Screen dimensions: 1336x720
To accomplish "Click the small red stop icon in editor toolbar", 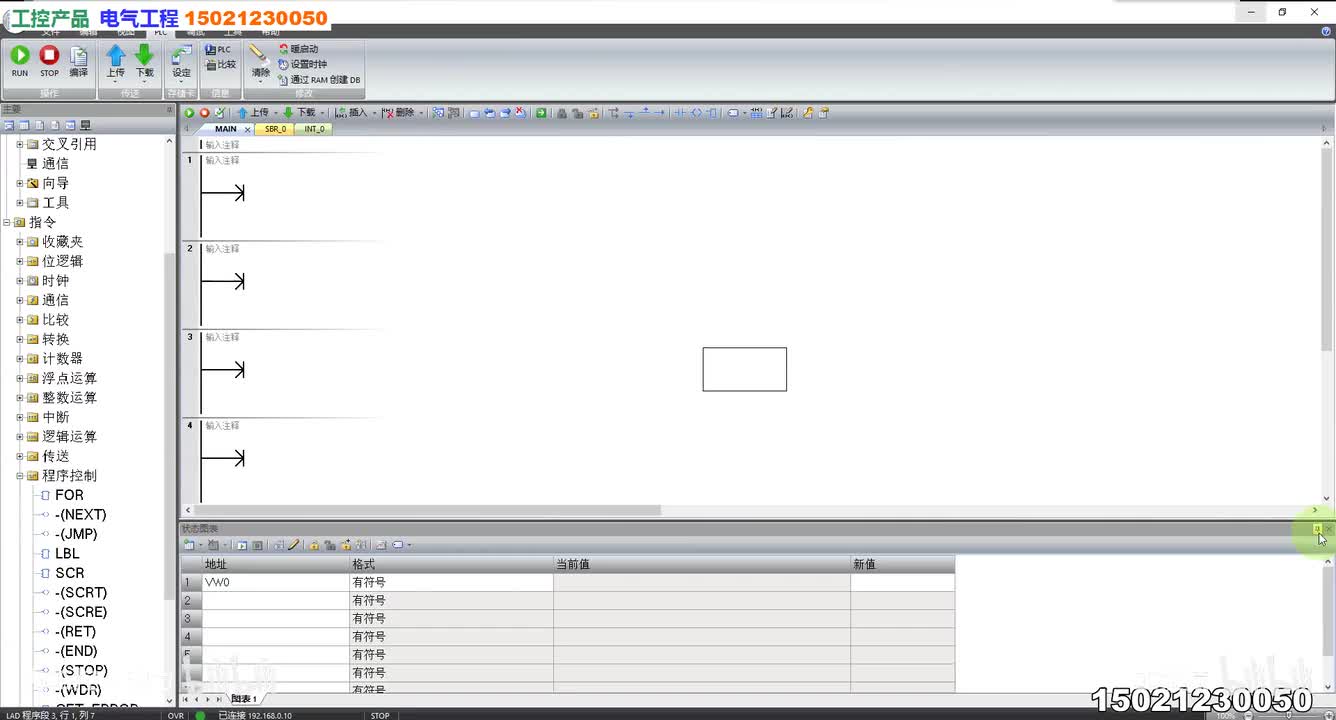I will click(x=204, y=113).
